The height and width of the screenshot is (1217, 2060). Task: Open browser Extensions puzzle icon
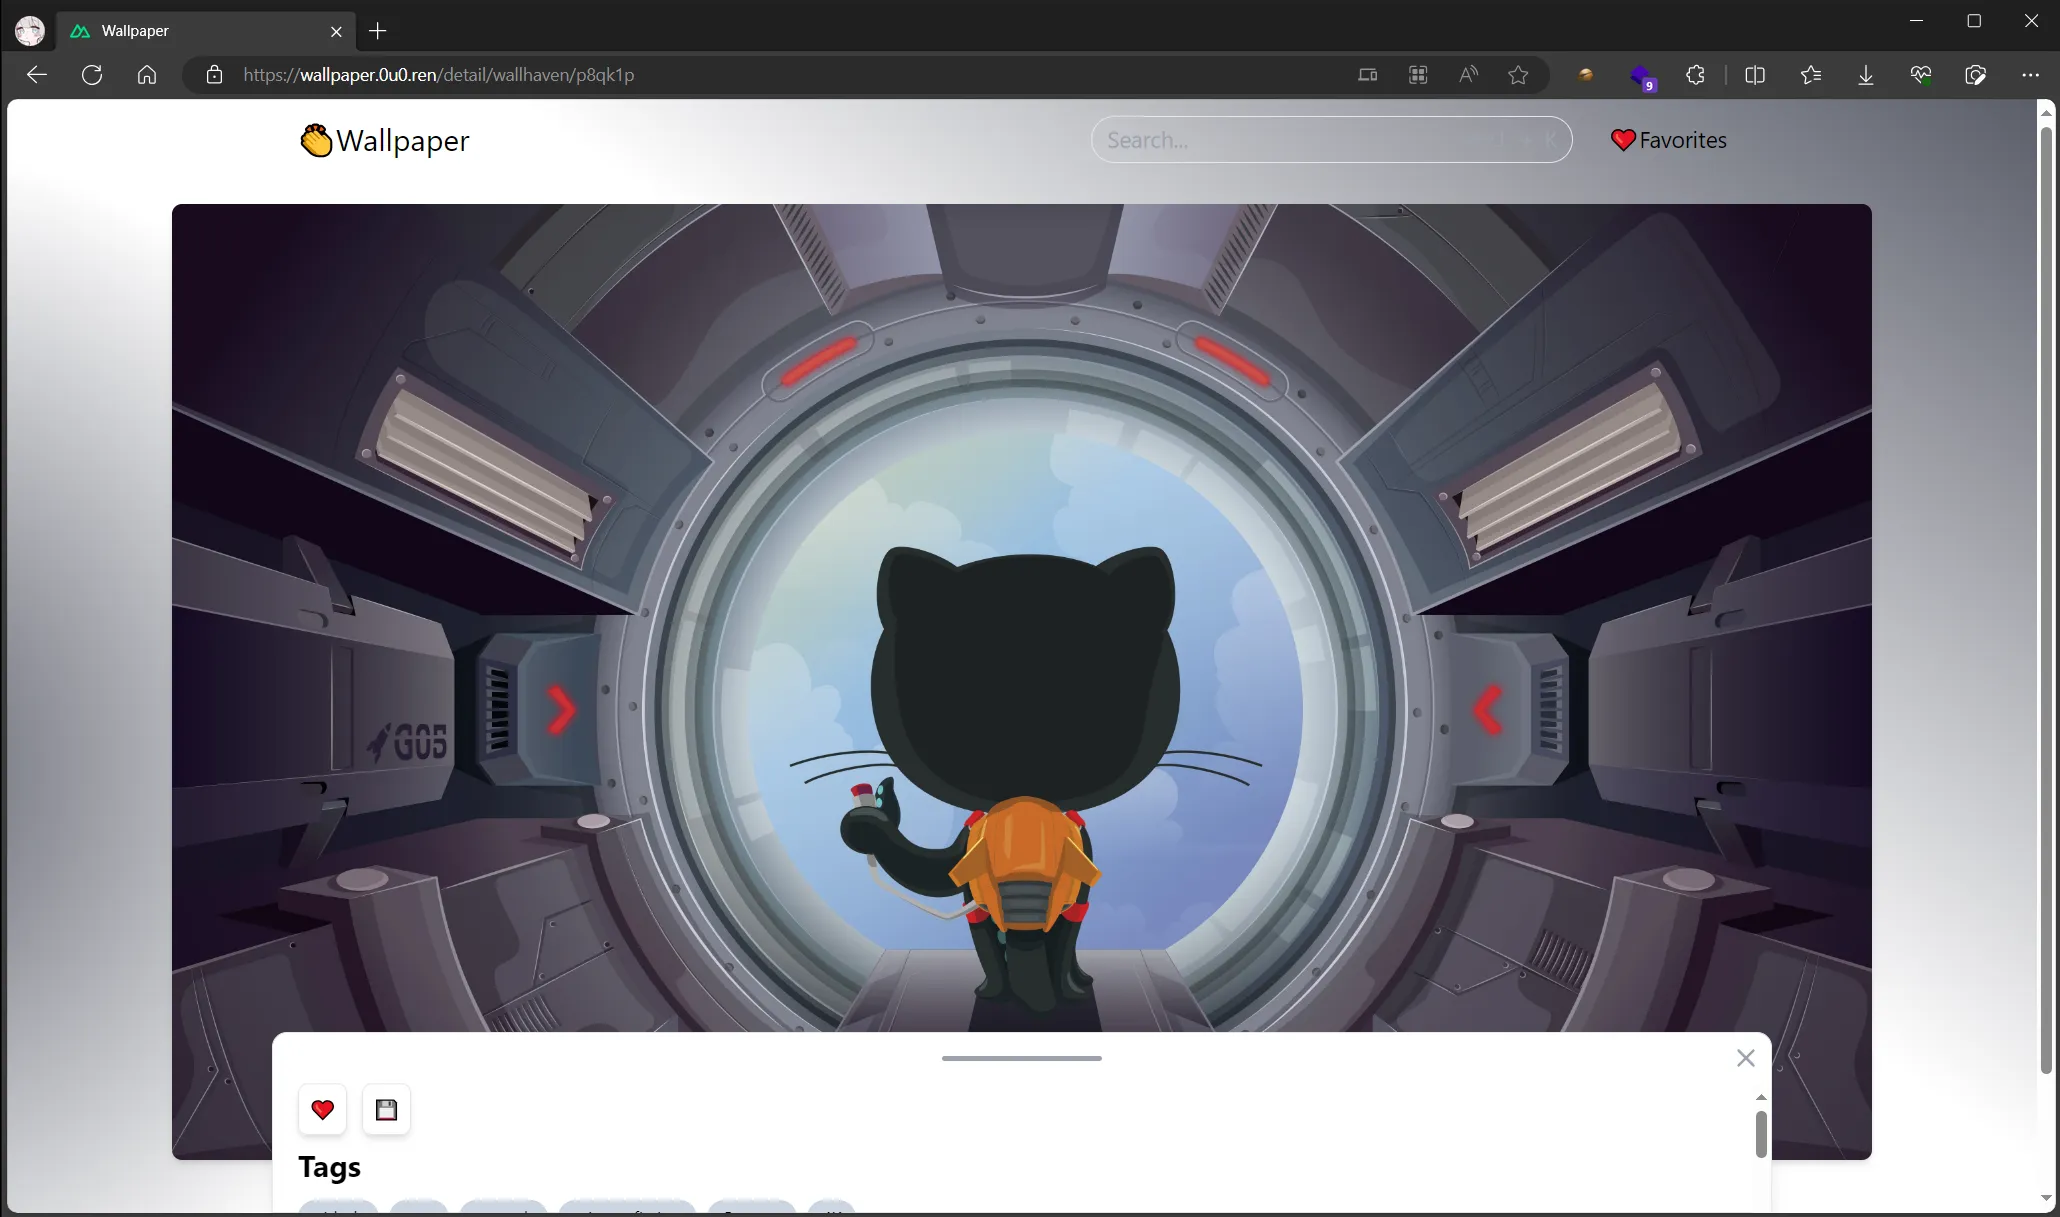point(1695,75)
